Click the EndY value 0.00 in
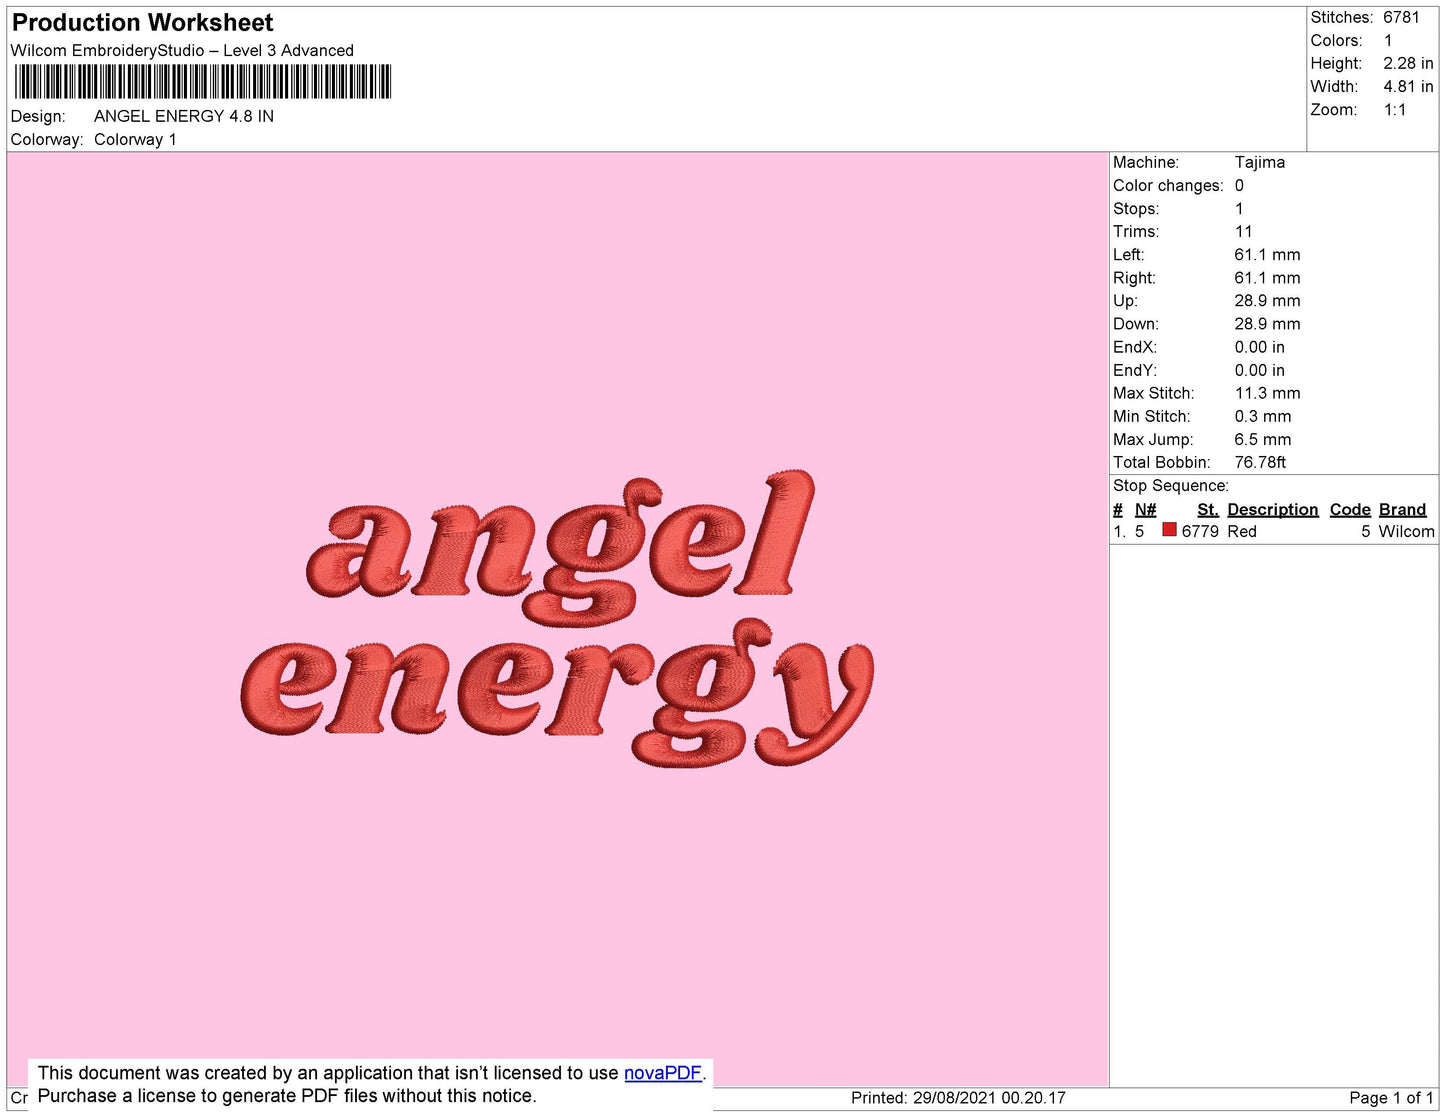The image size is (1445, 1117). pyautogui.click(x=1260, y=370)
